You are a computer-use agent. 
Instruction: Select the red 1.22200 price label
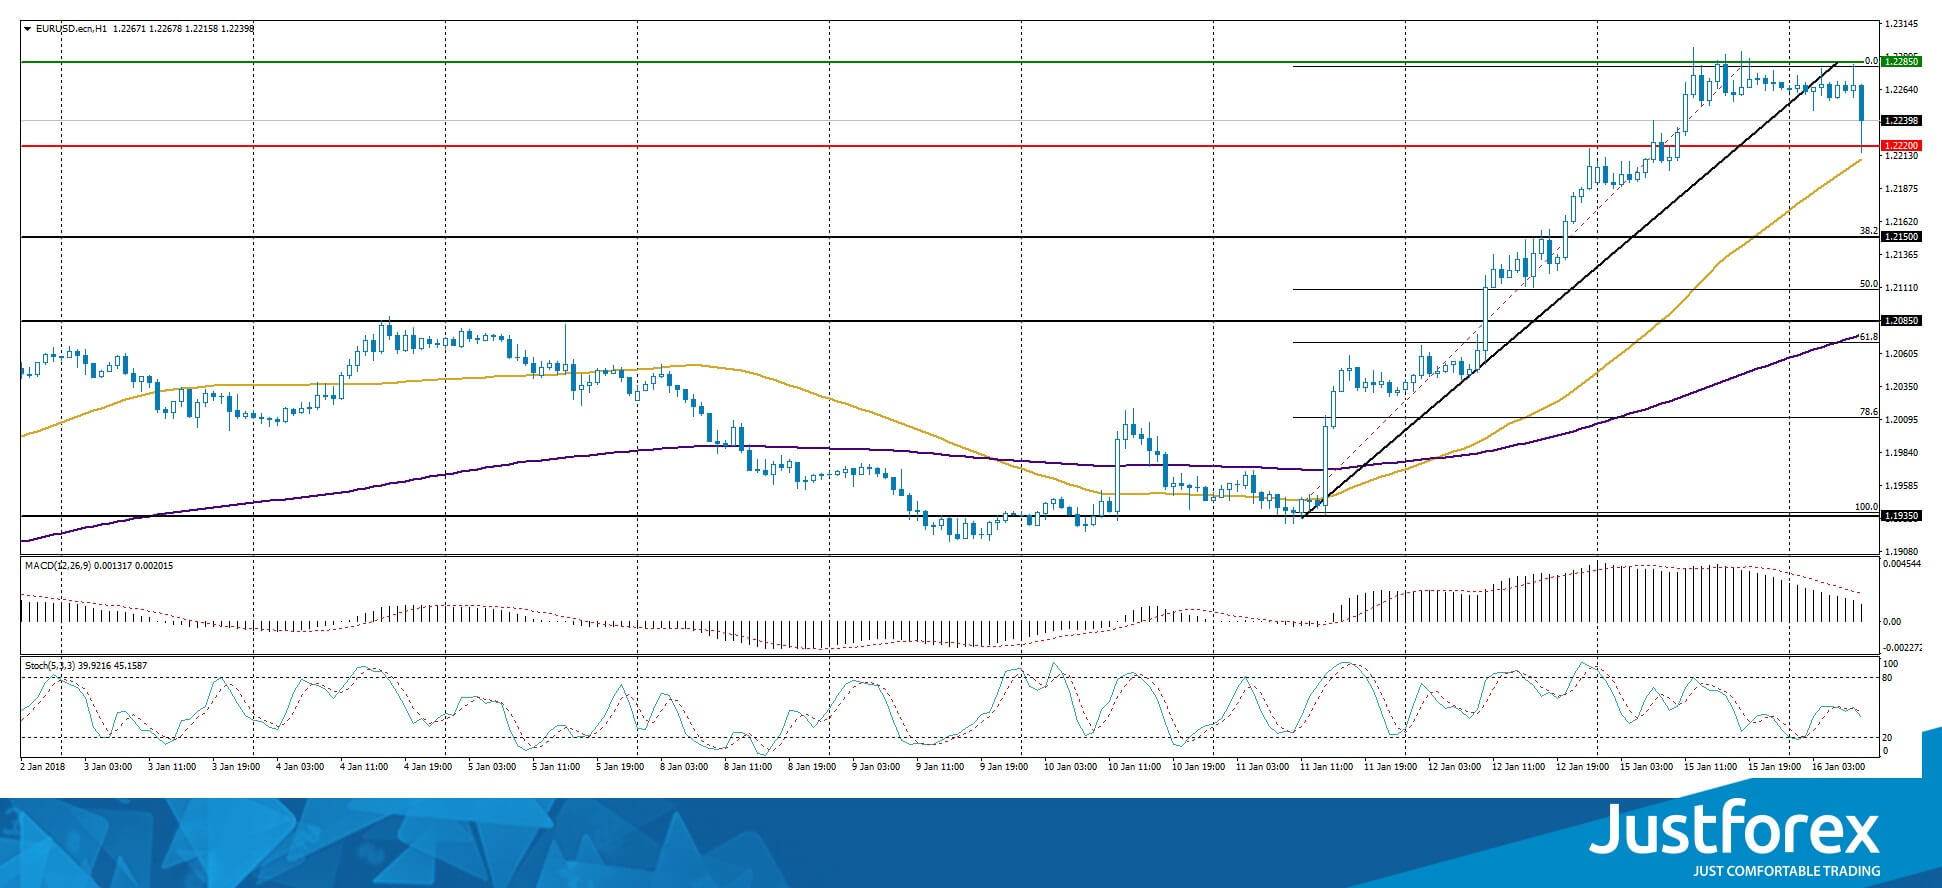point(1901,146)
